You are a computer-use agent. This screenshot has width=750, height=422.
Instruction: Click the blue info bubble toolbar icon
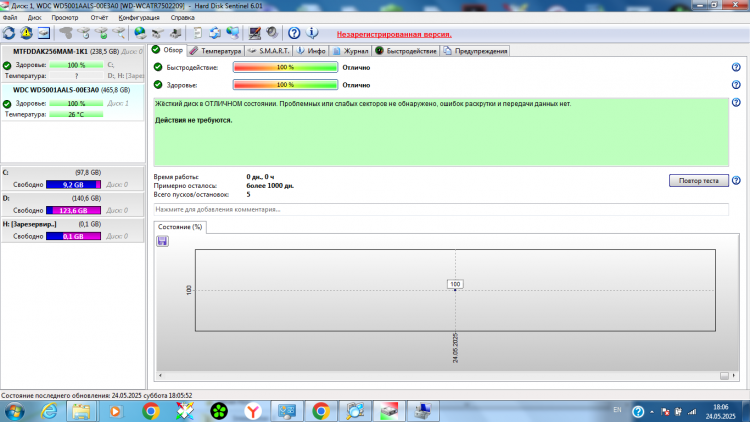[x=312, y=33]
